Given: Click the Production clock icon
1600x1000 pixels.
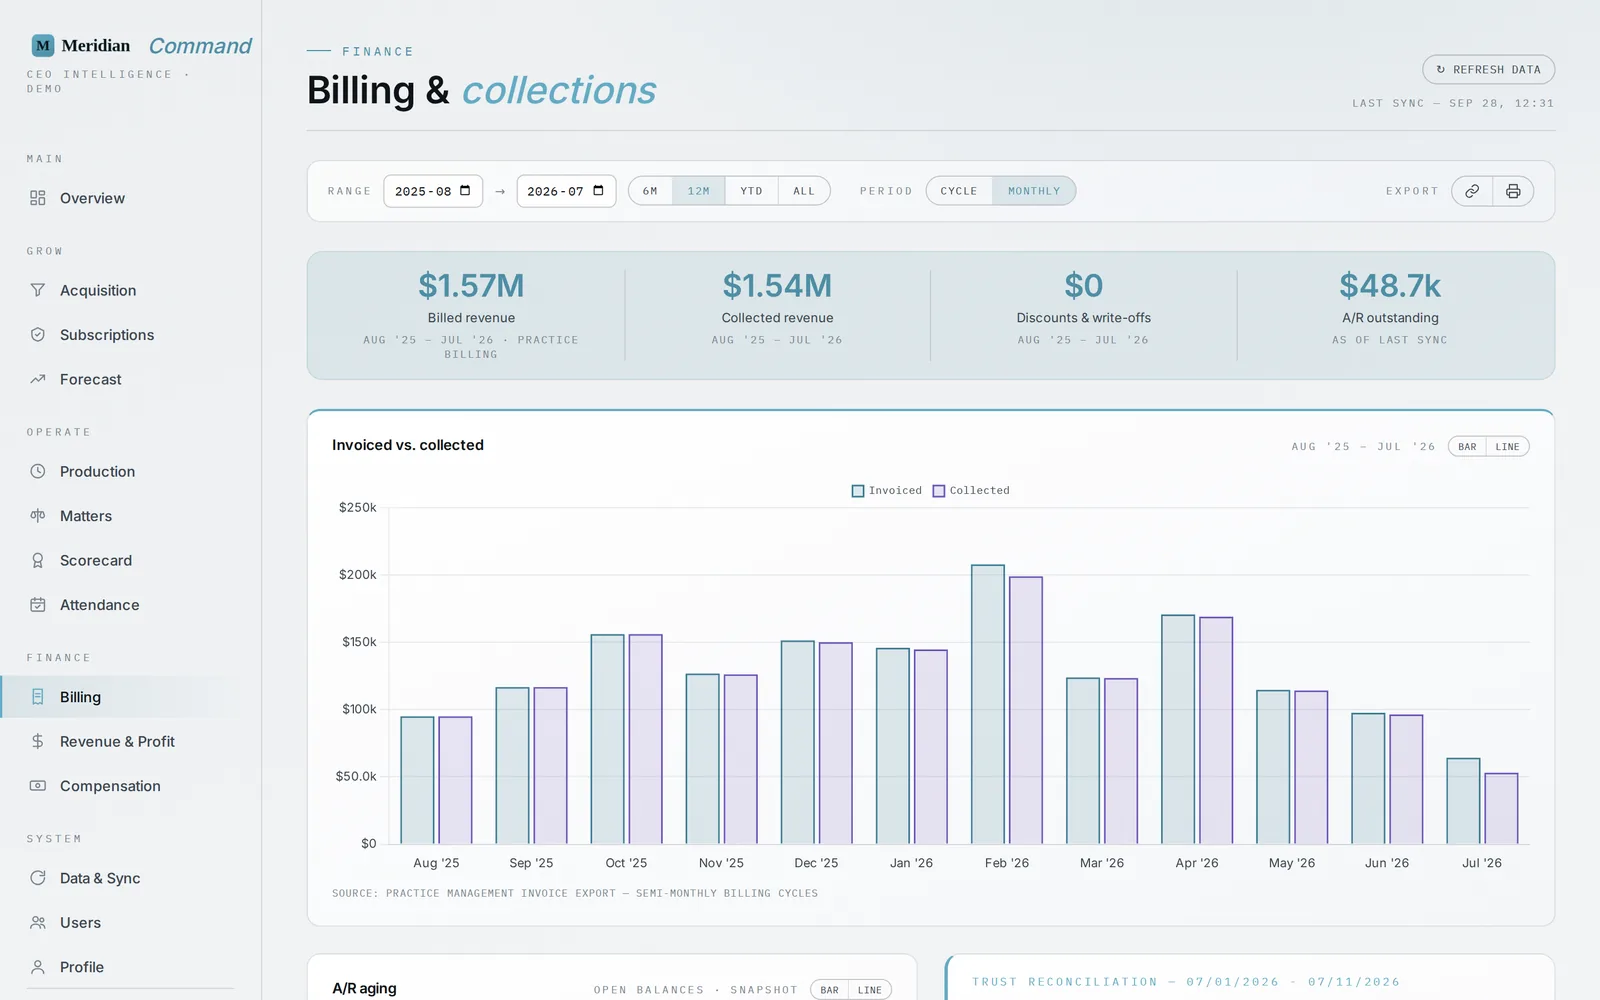Looking at the screenshot, I should [x=38, y=471].
